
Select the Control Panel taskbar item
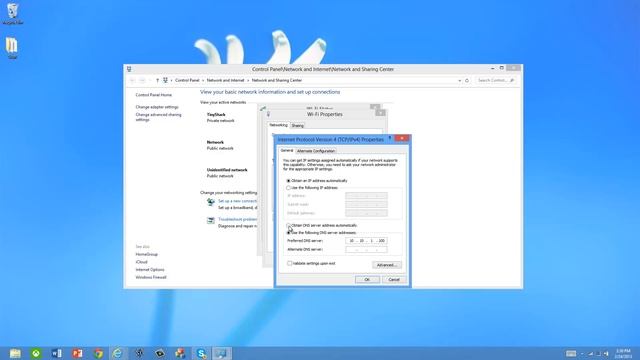(x=222, y=353)
